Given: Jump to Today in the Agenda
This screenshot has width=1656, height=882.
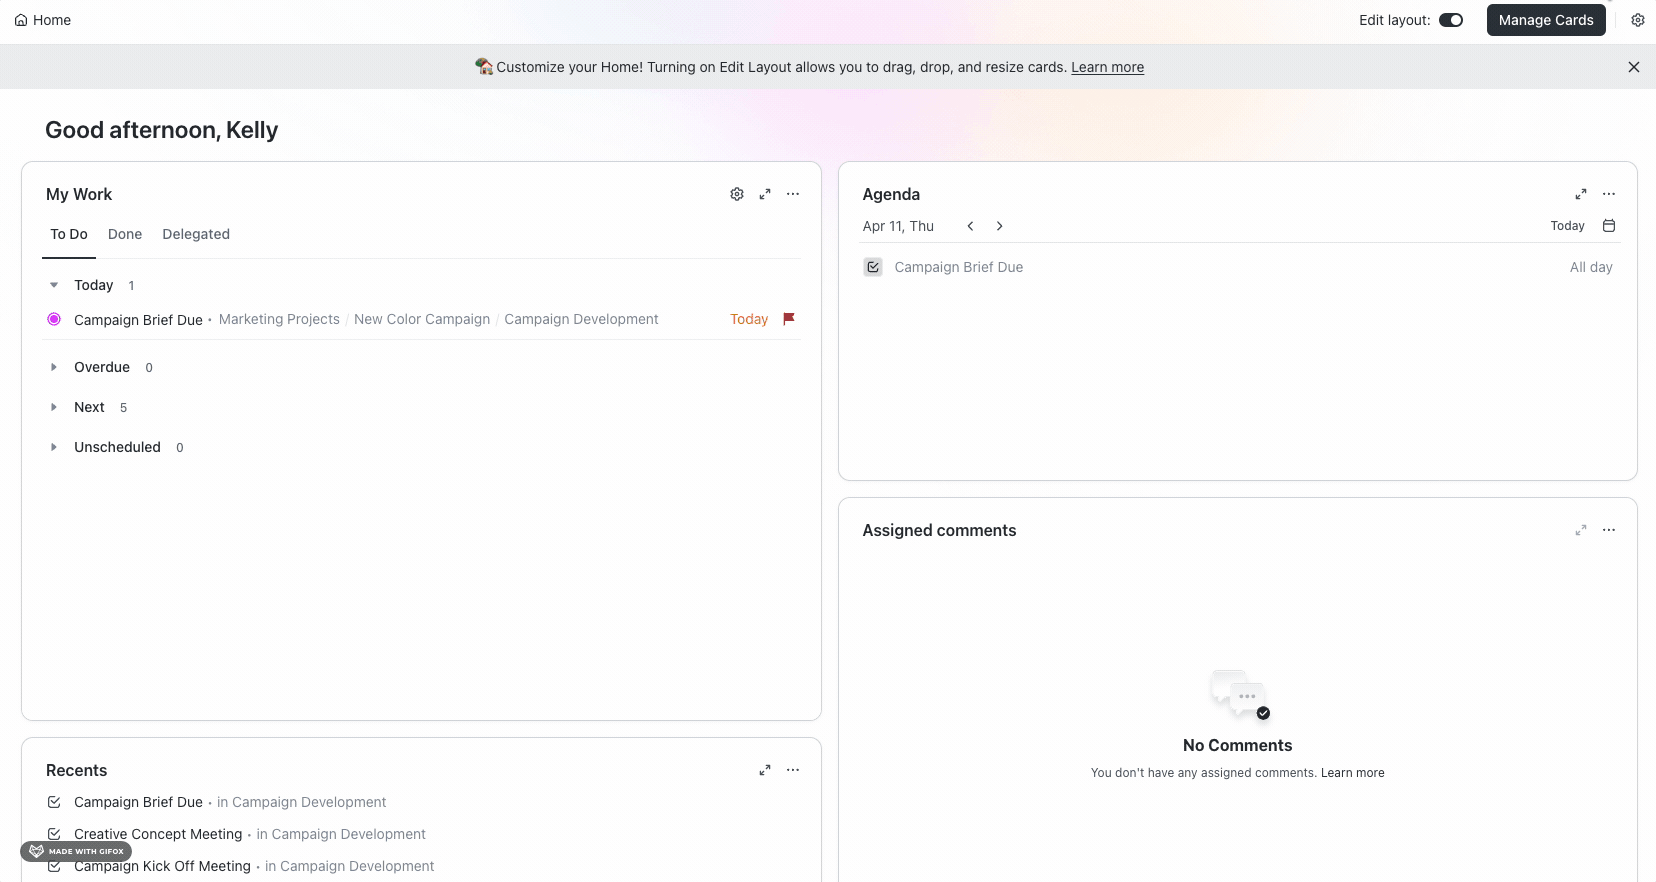Looking at the screenshot, I should pyautogui.click(x=1567, y=226).
